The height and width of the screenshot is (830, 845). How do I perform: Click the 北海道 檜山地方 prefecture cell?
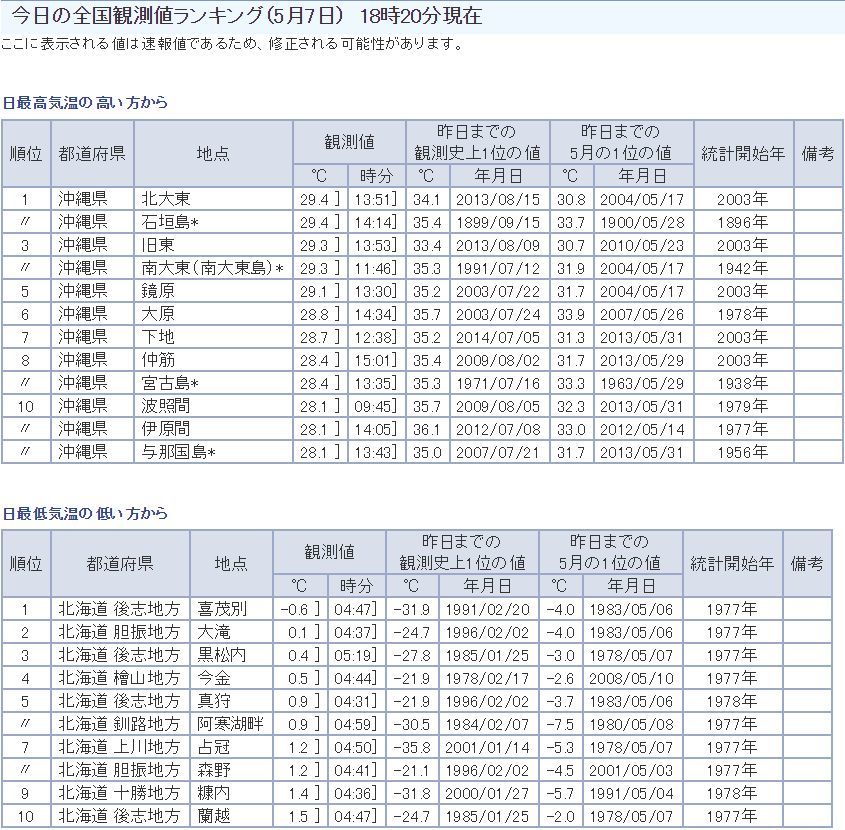(x=119, y=678)
